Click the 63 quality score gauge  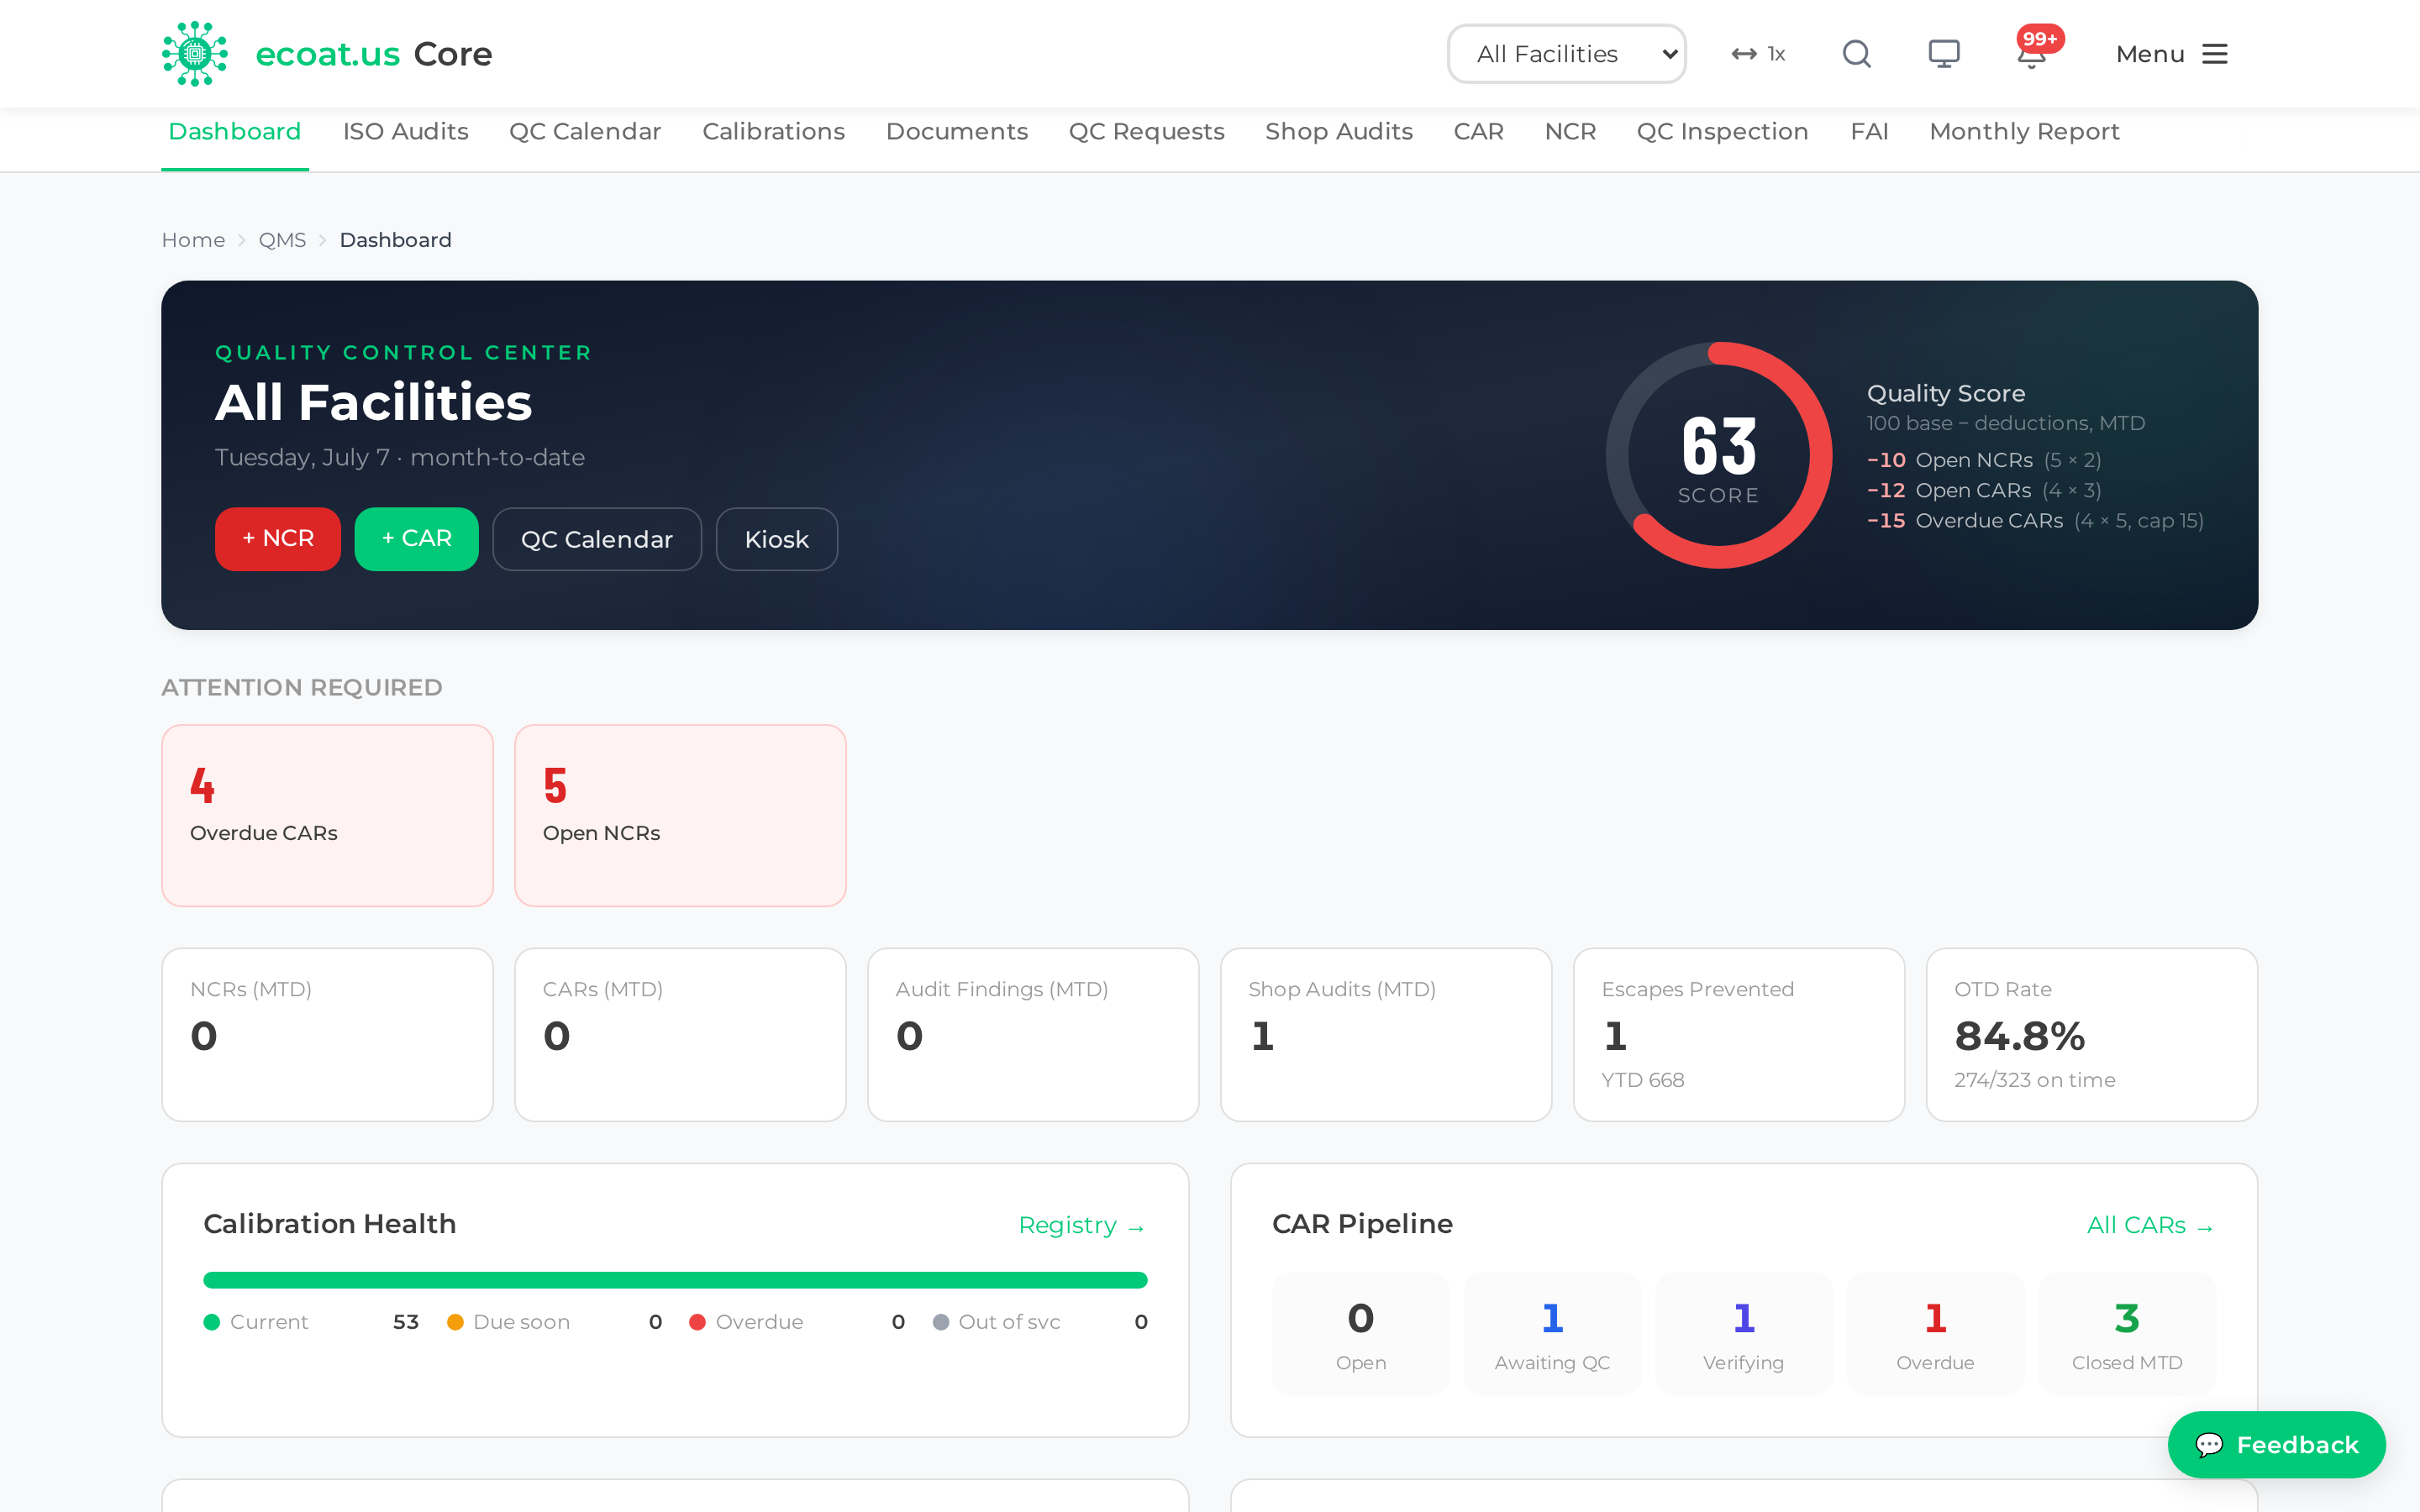pos(1719,456)
